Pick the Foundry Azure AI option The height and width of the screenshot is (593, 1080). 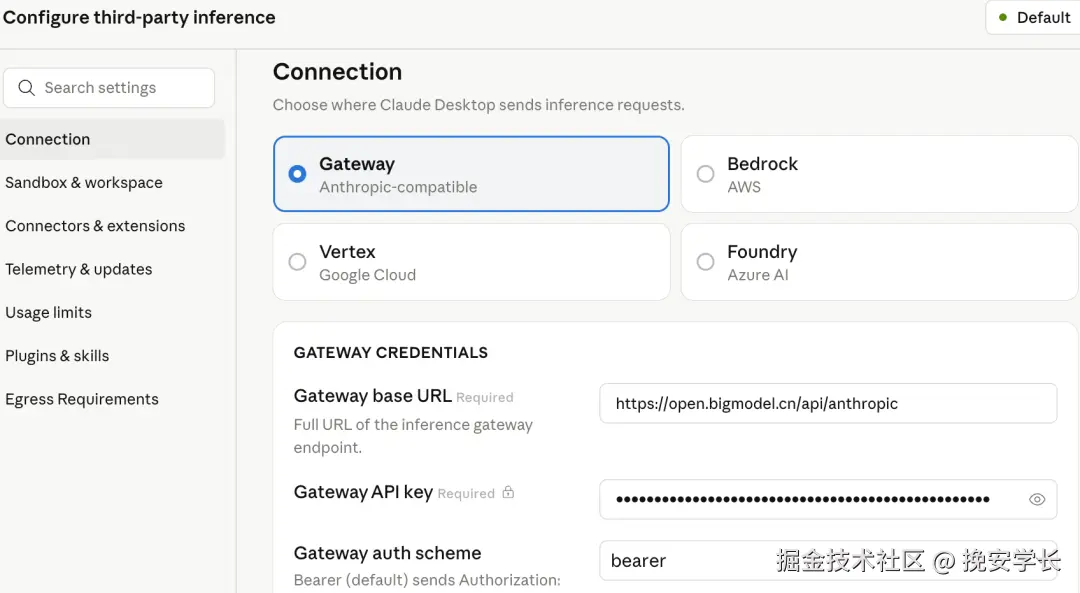pos(705,262)
